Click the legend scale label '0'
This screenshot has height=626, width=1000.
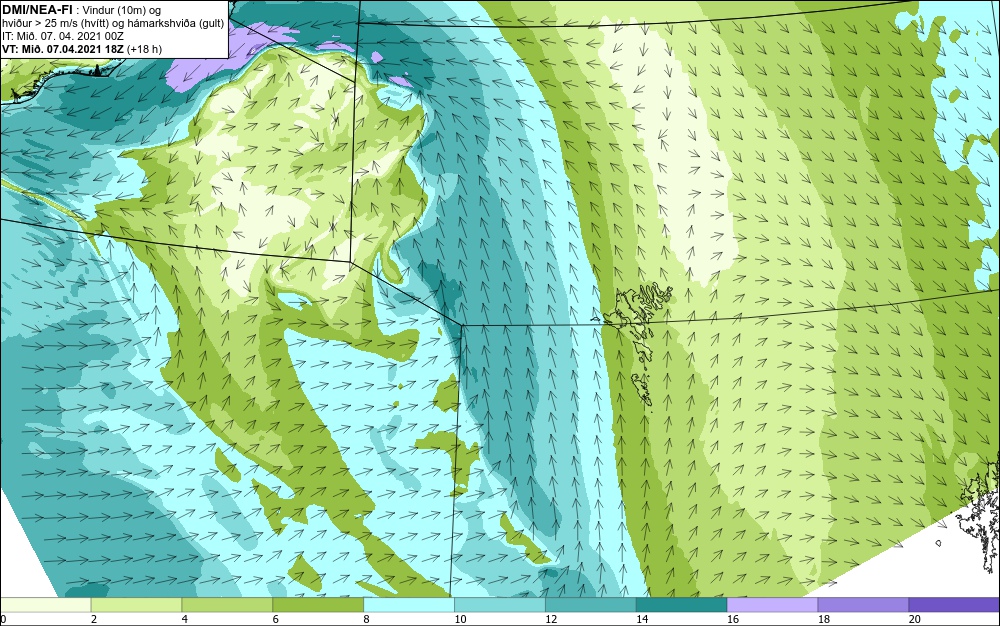[x=3, y=619]
